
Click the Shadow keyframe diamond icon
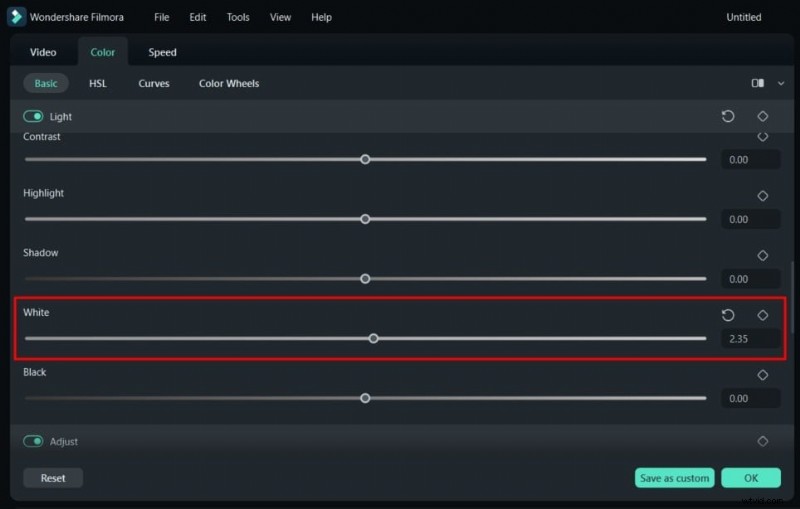[x=763, y=256]
